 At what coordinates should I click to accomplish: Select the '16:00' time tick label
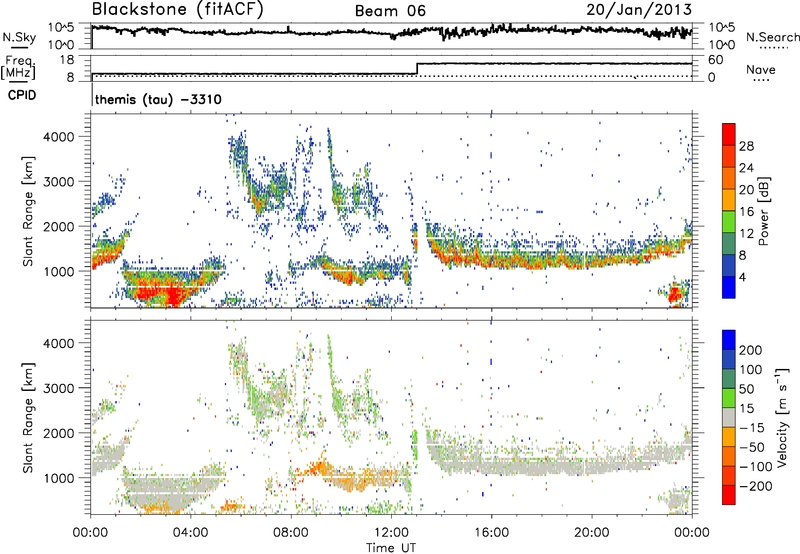[x=491, y=533]
